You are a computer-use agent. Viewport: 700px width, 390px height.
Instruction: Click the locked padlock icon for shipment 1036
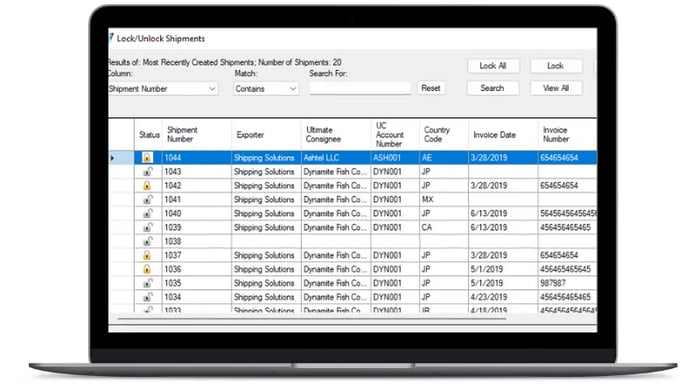pos(147,269)
